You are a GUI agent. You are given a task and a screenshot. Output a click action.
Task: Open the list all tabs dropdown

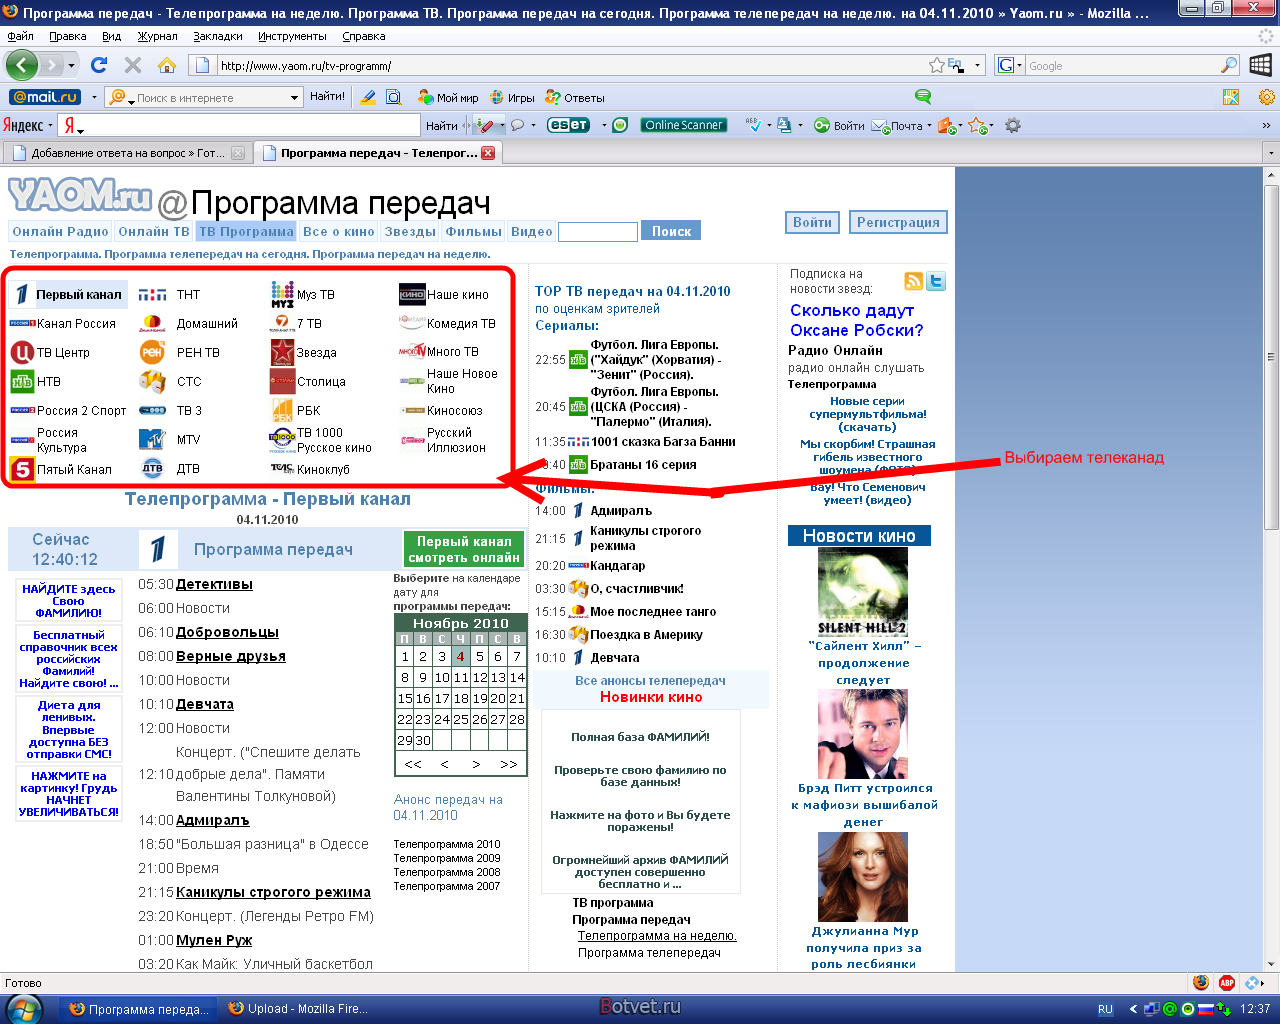click(1270, 153)
